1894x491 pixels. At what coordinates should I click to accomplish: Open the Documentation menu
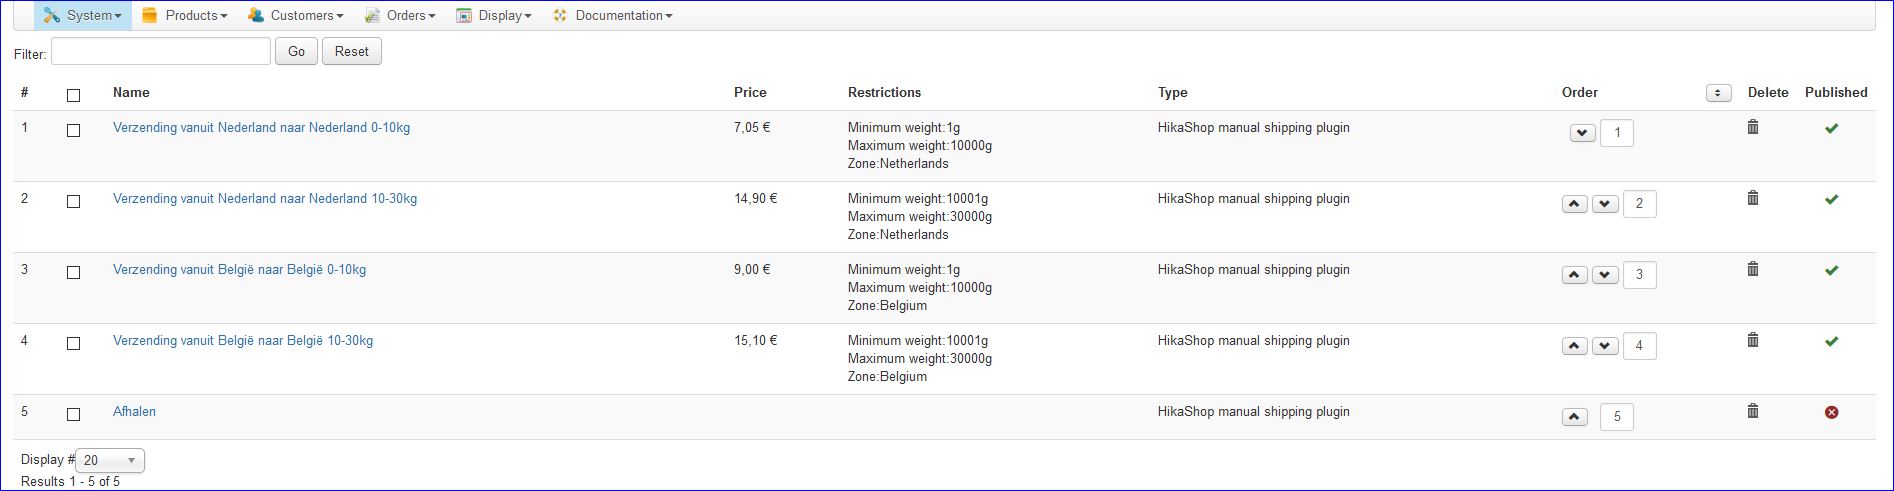tap(612, 15)
